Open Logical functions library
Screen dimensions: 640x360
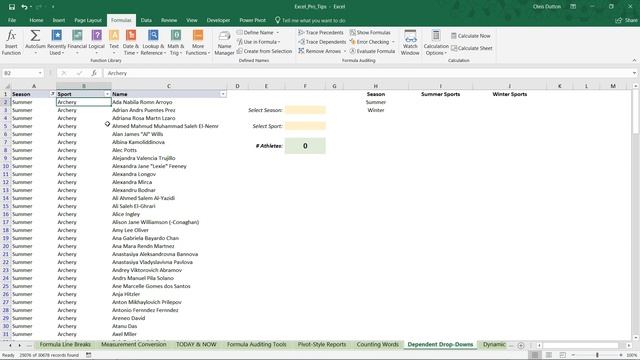click(97, 42)
